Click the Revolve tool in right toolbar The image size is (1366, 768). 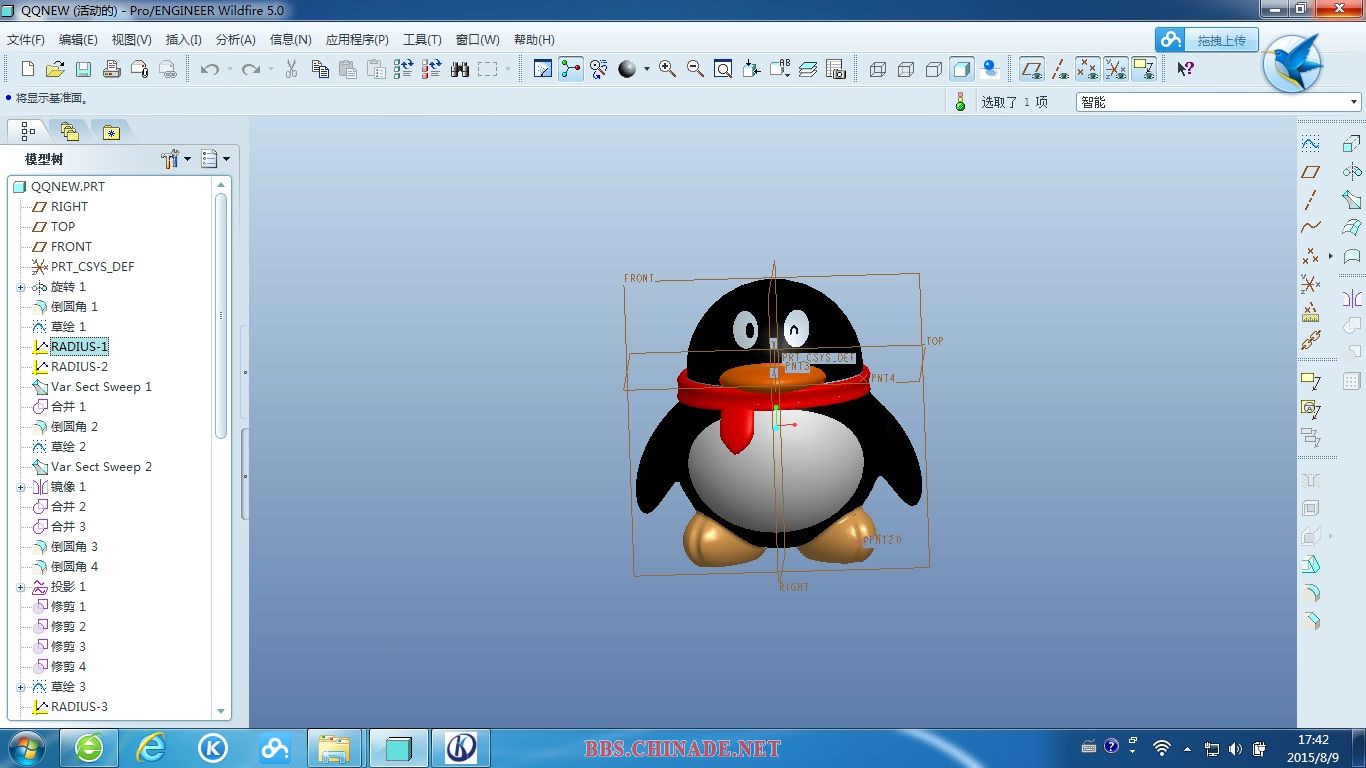pos(1352,172)
